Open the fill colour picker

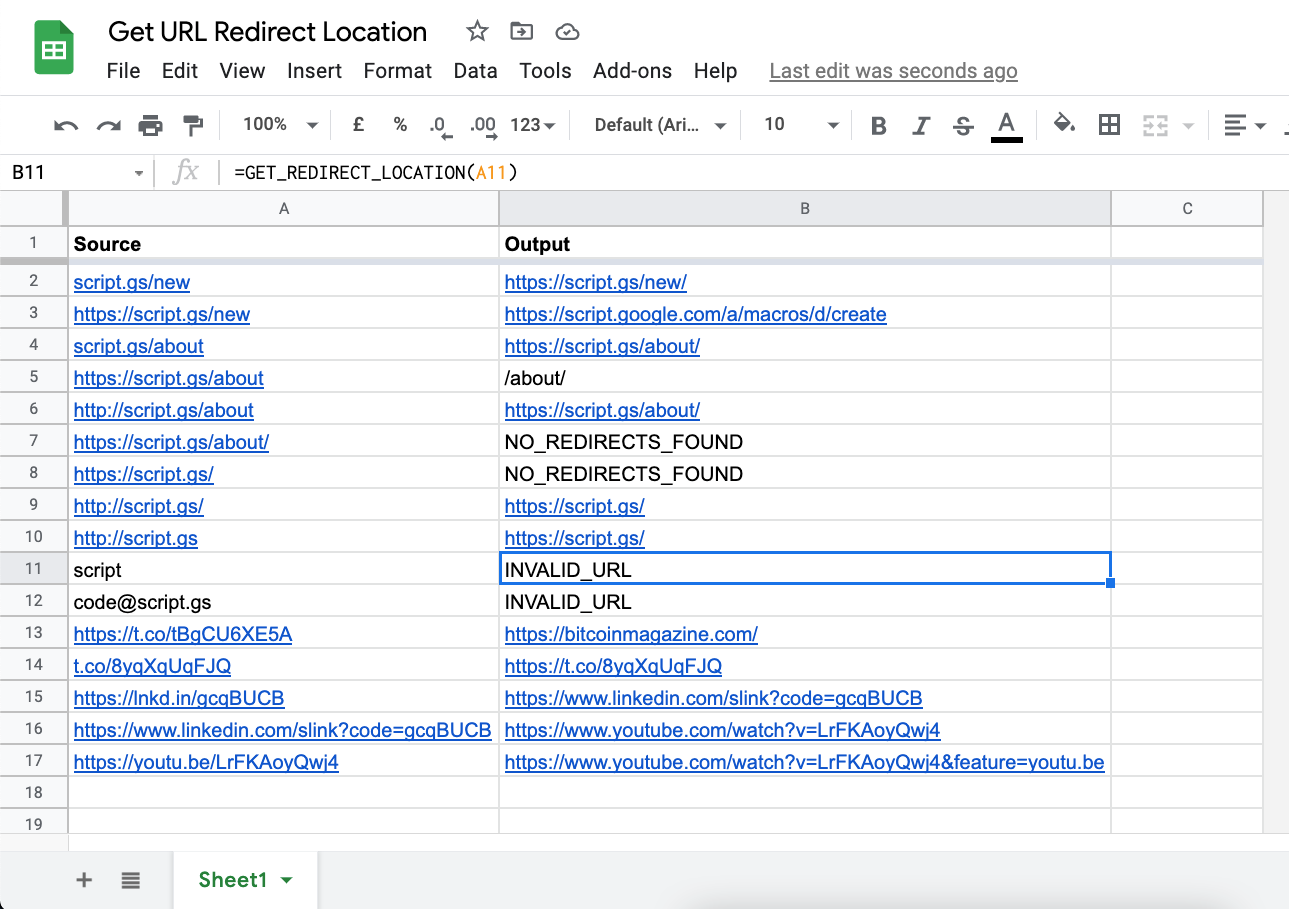click(1065, 125)
